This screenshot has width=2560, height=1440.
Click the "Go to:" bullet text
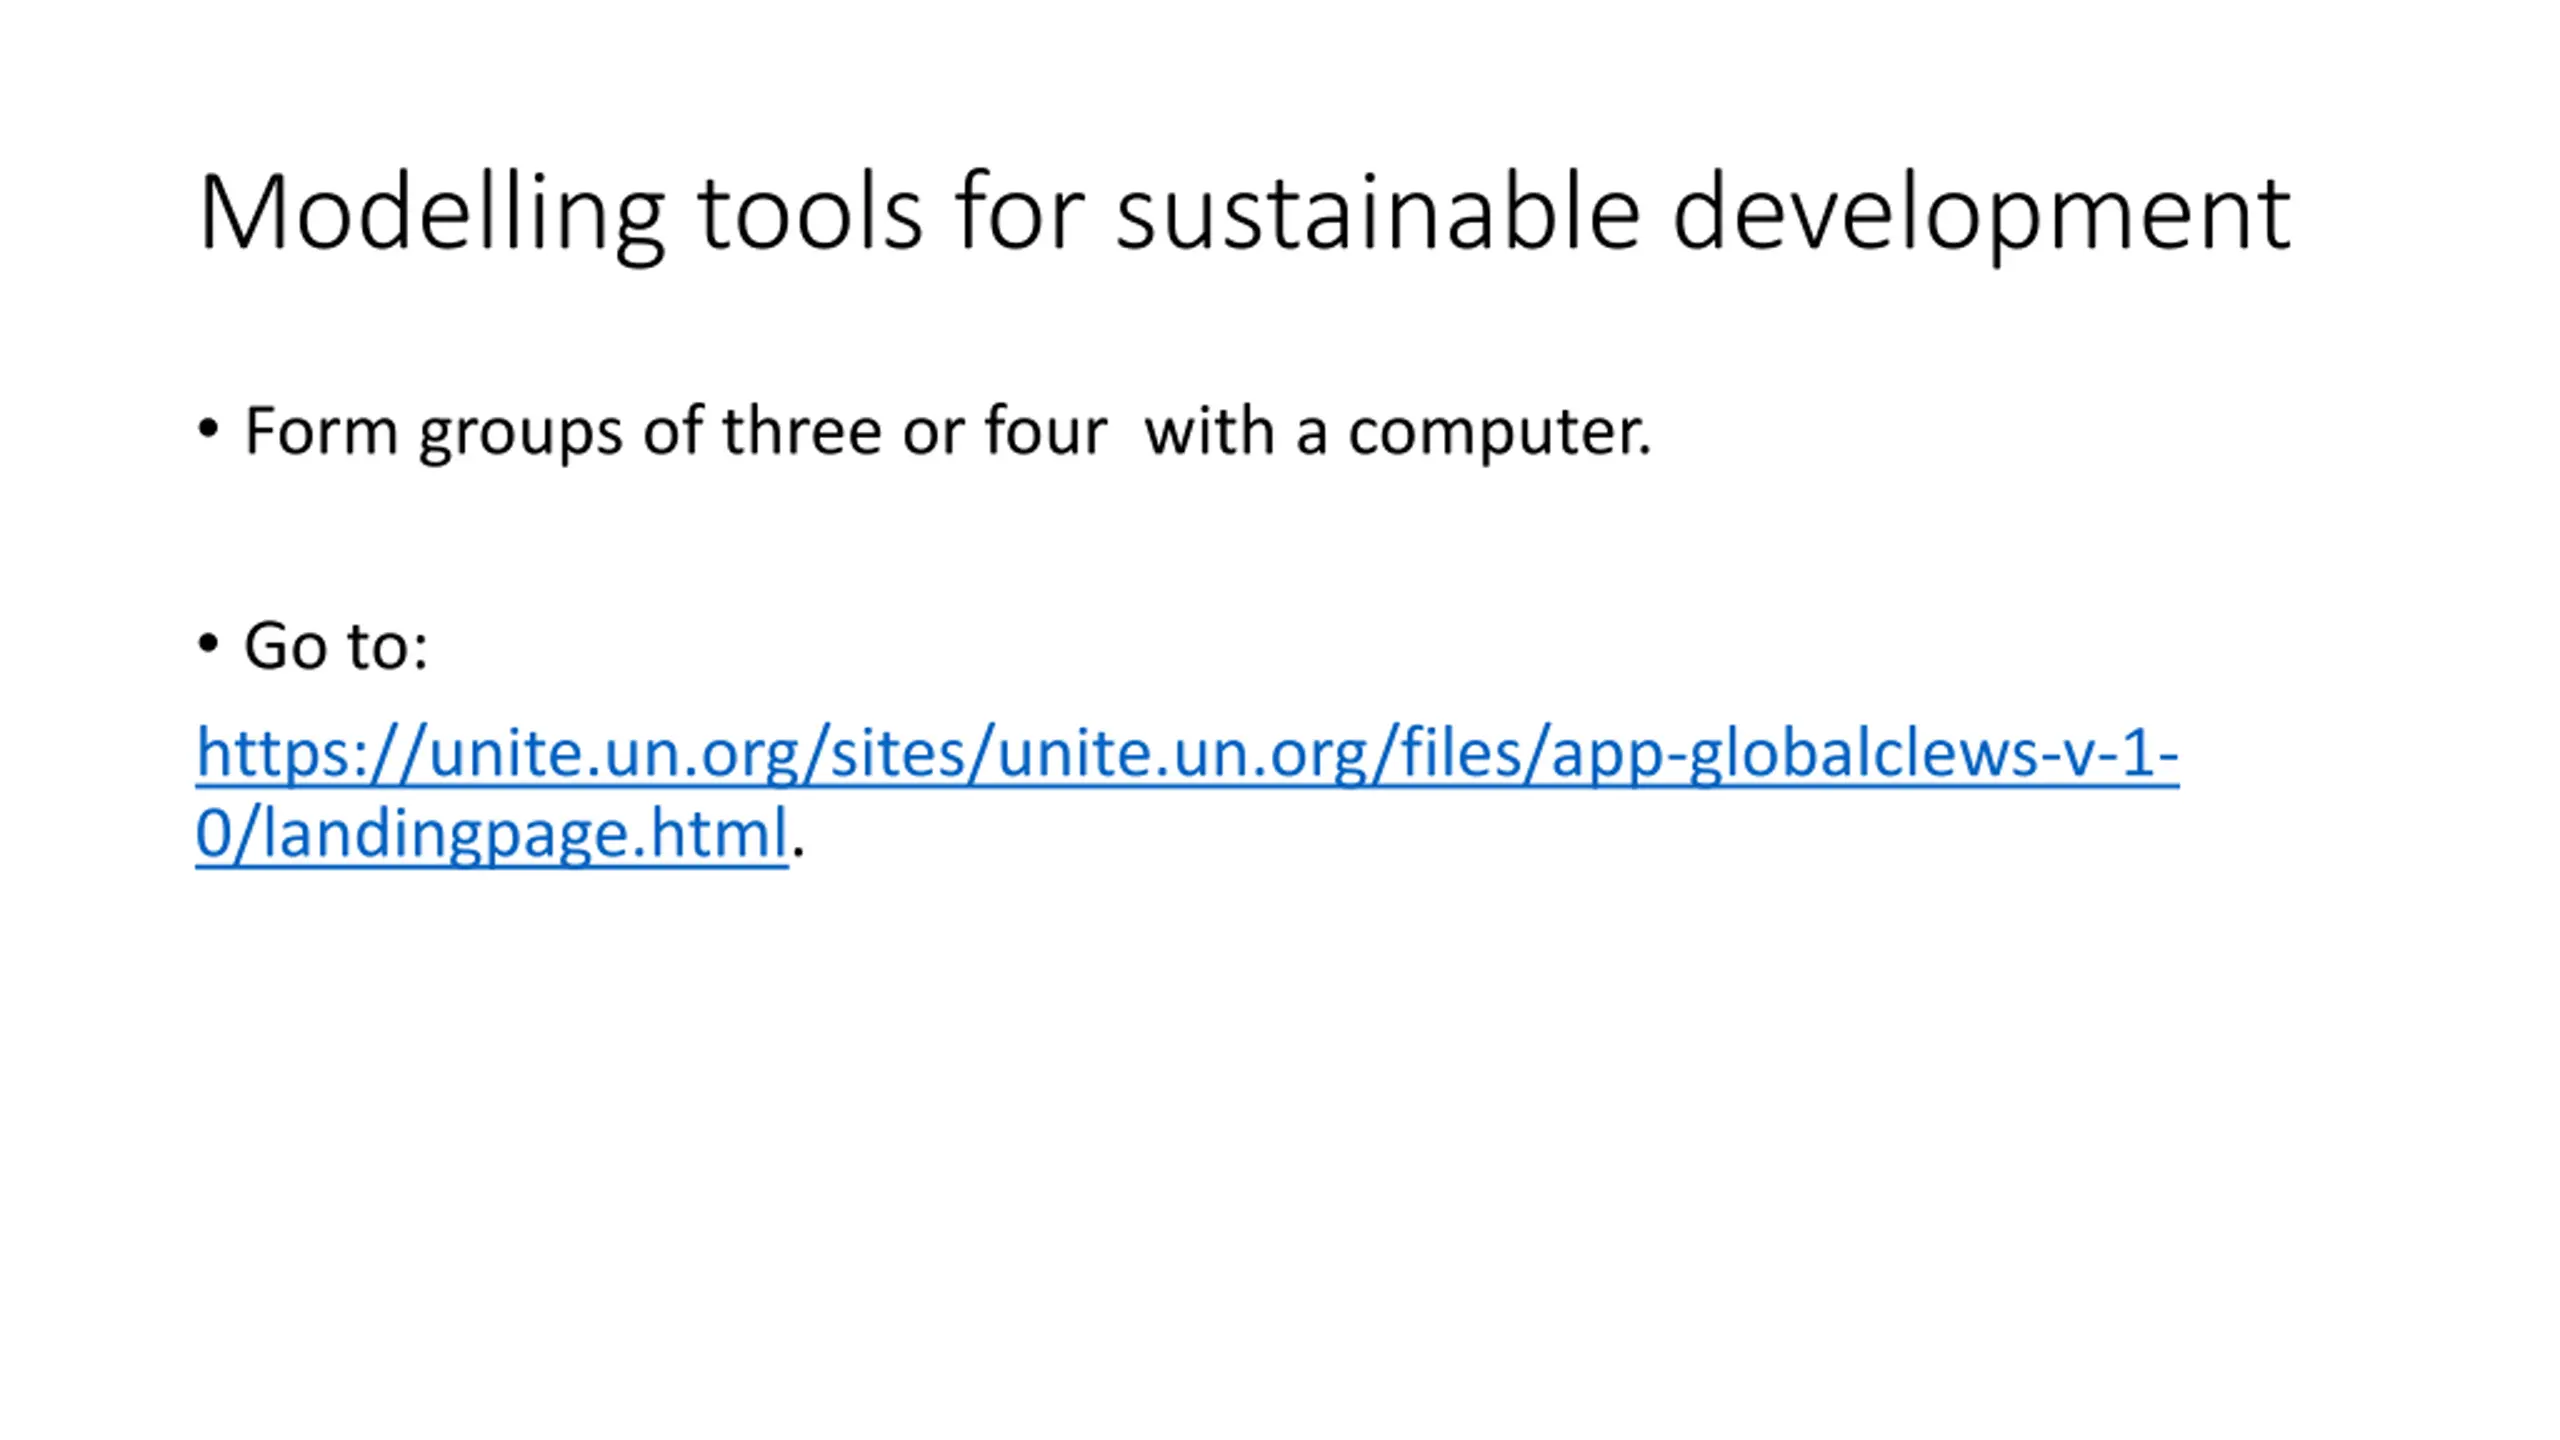point(336,646)
